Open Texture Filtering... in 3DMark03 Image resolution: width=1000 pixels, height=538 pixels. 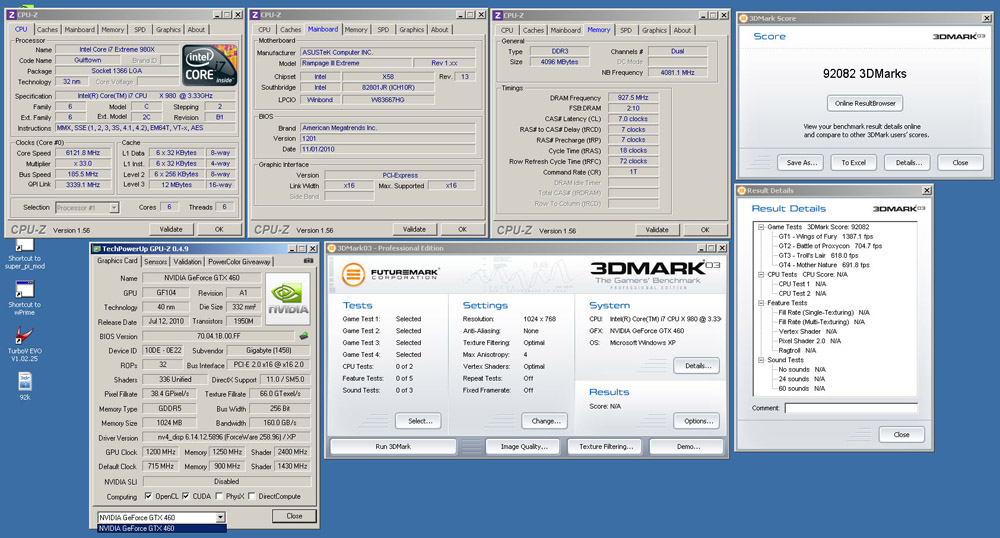(606, 447)
